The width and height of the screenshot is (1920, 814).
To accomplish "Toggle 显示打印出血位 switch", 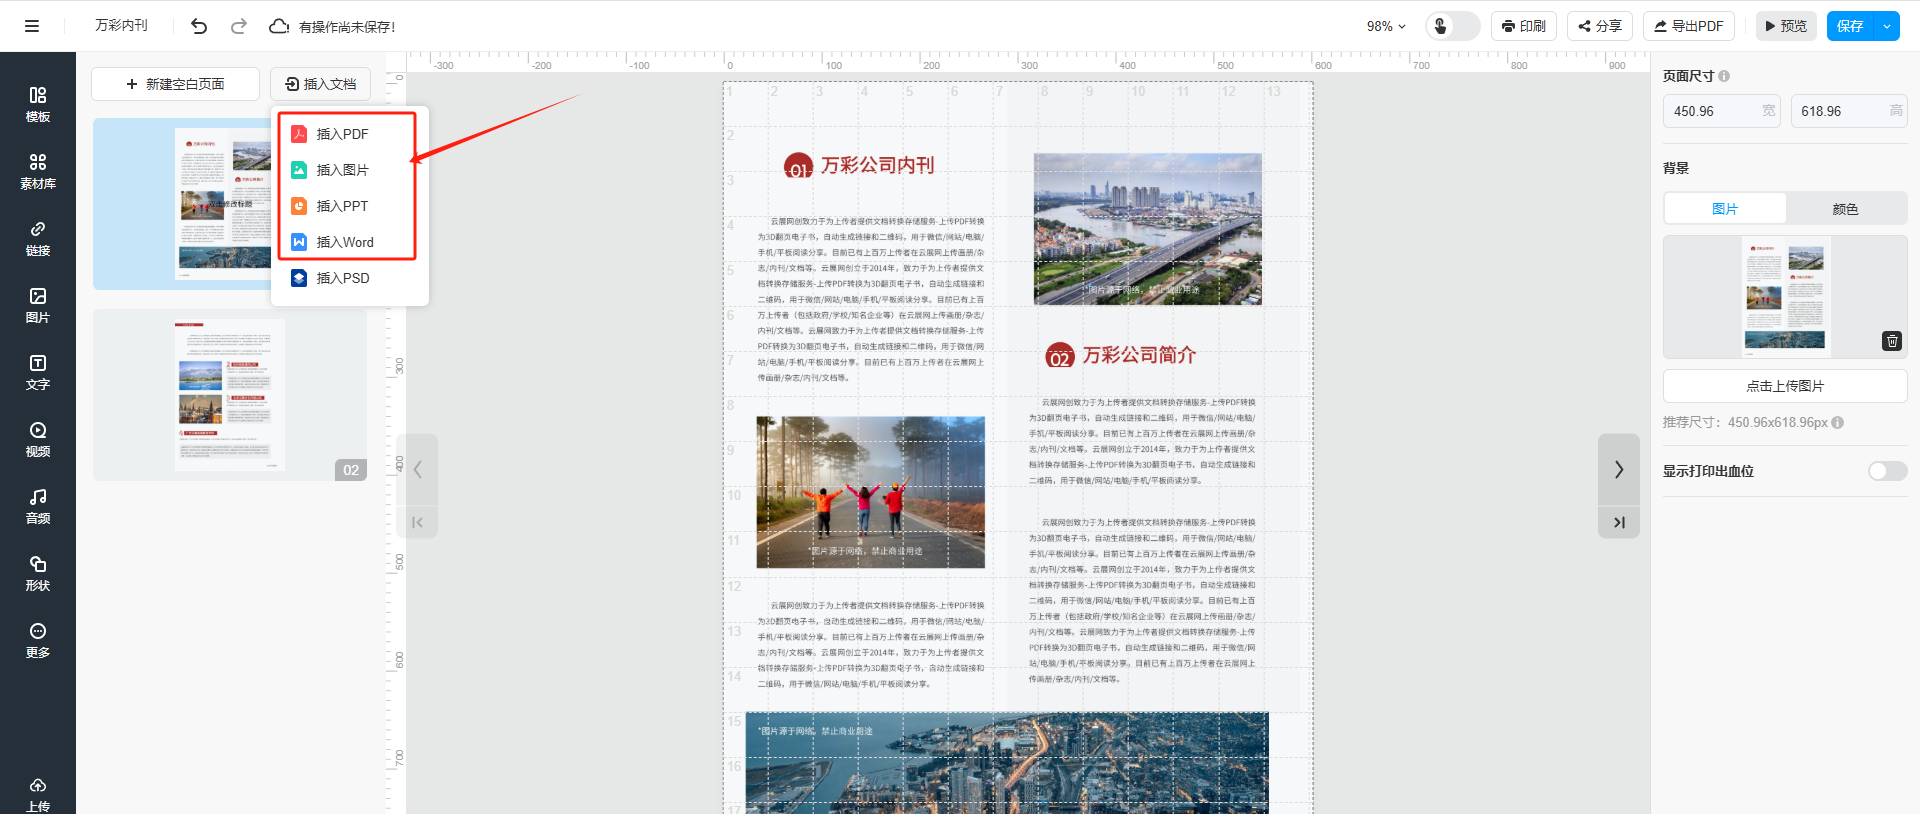I will click(1887, 471).
